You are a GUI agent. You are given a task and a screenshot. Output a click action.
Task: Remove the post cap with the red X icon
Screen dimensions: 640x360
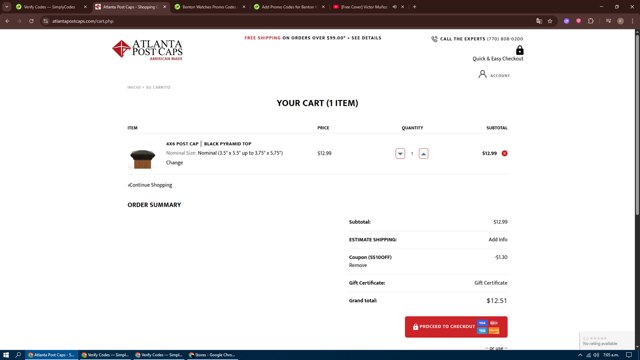pos(504,153)
